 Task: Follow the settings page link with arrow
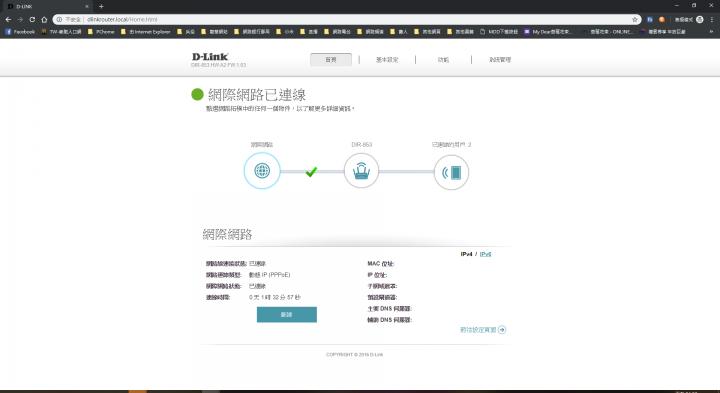483,330
